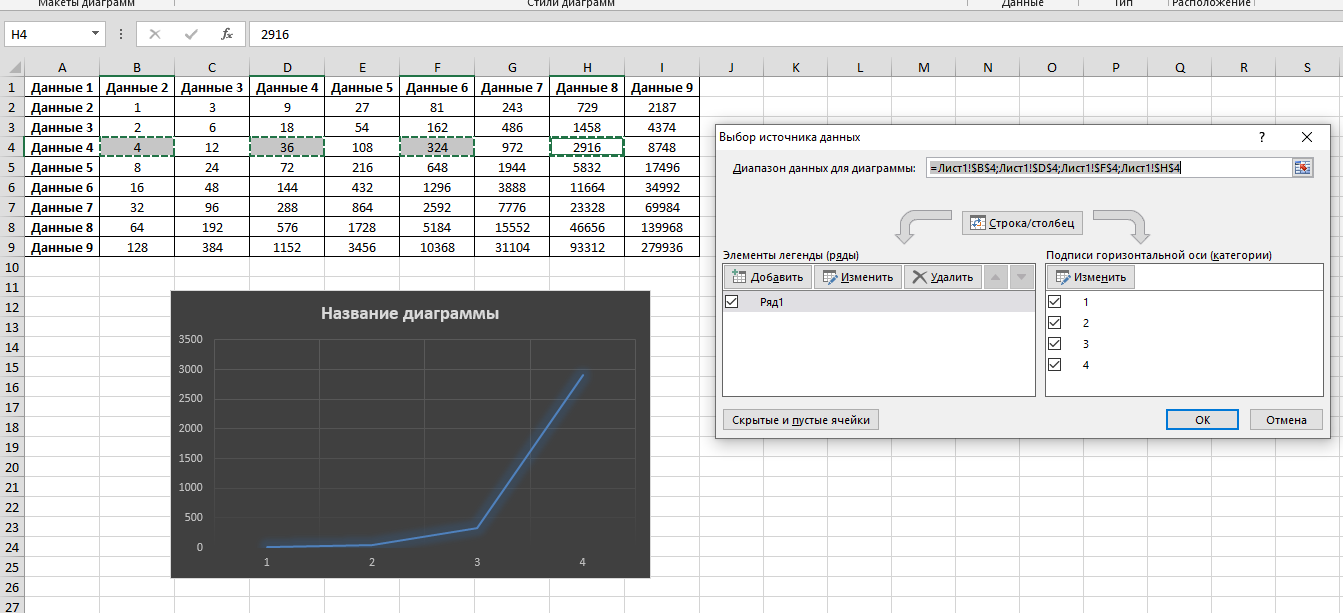The height and width of the screenshot is (613, 1343).
Task: Click the 3500 label on chart axis
Action: (x=189, y=339)
